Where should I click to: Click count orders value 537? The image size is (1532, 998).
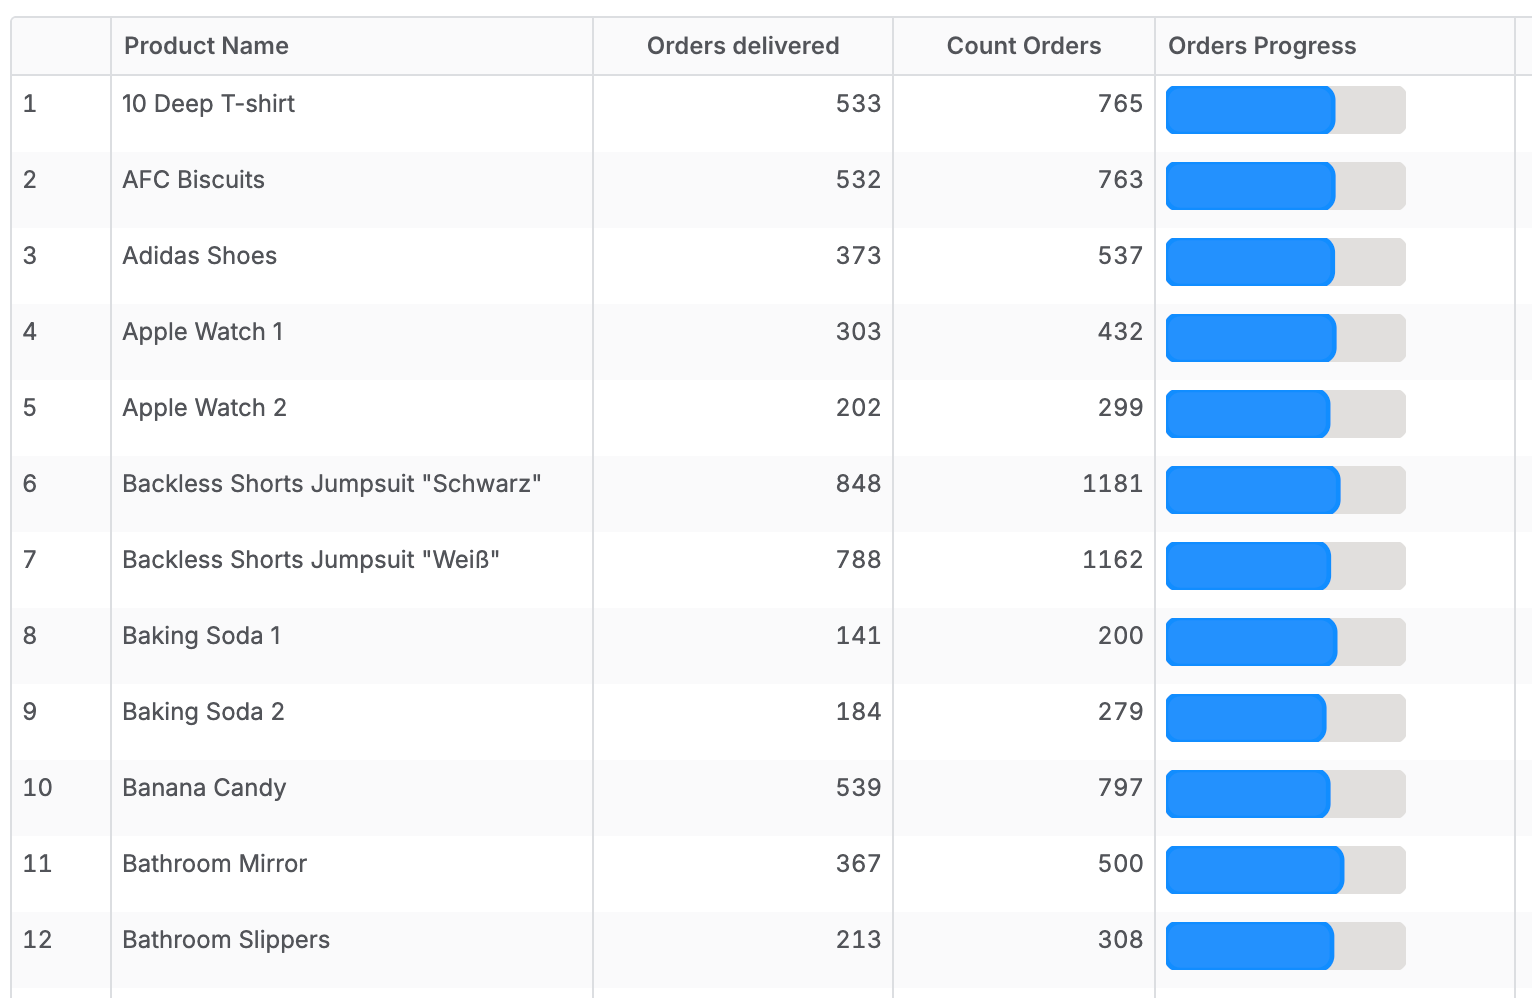tap(1120, 256)
